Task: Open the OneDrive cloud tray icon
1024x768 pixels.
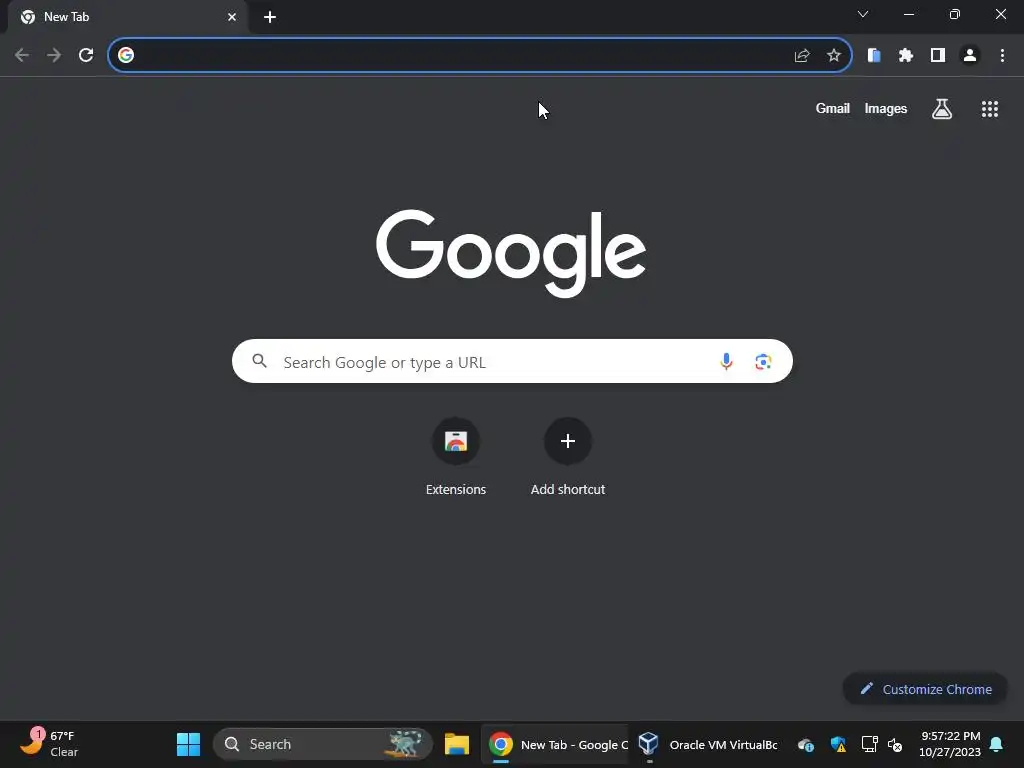Action: click(x=806, y=744)
